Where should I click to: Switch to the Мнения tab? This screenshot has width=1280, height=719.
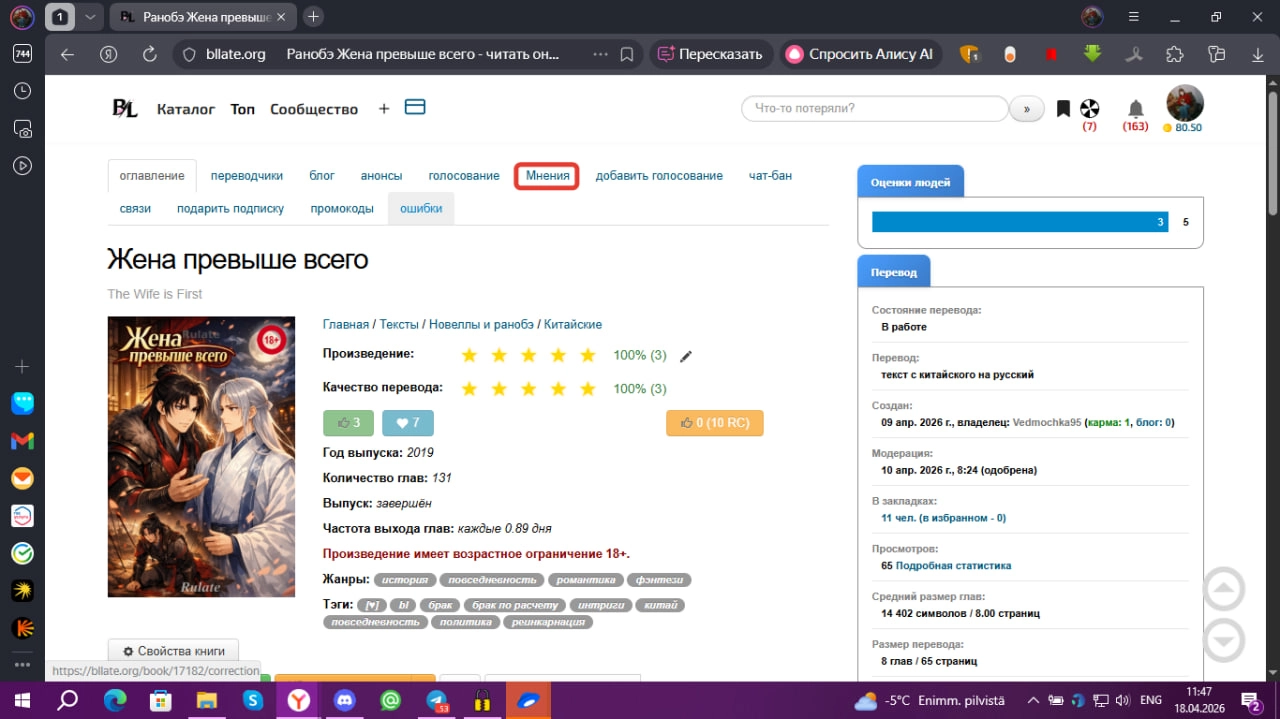point(547,176)
